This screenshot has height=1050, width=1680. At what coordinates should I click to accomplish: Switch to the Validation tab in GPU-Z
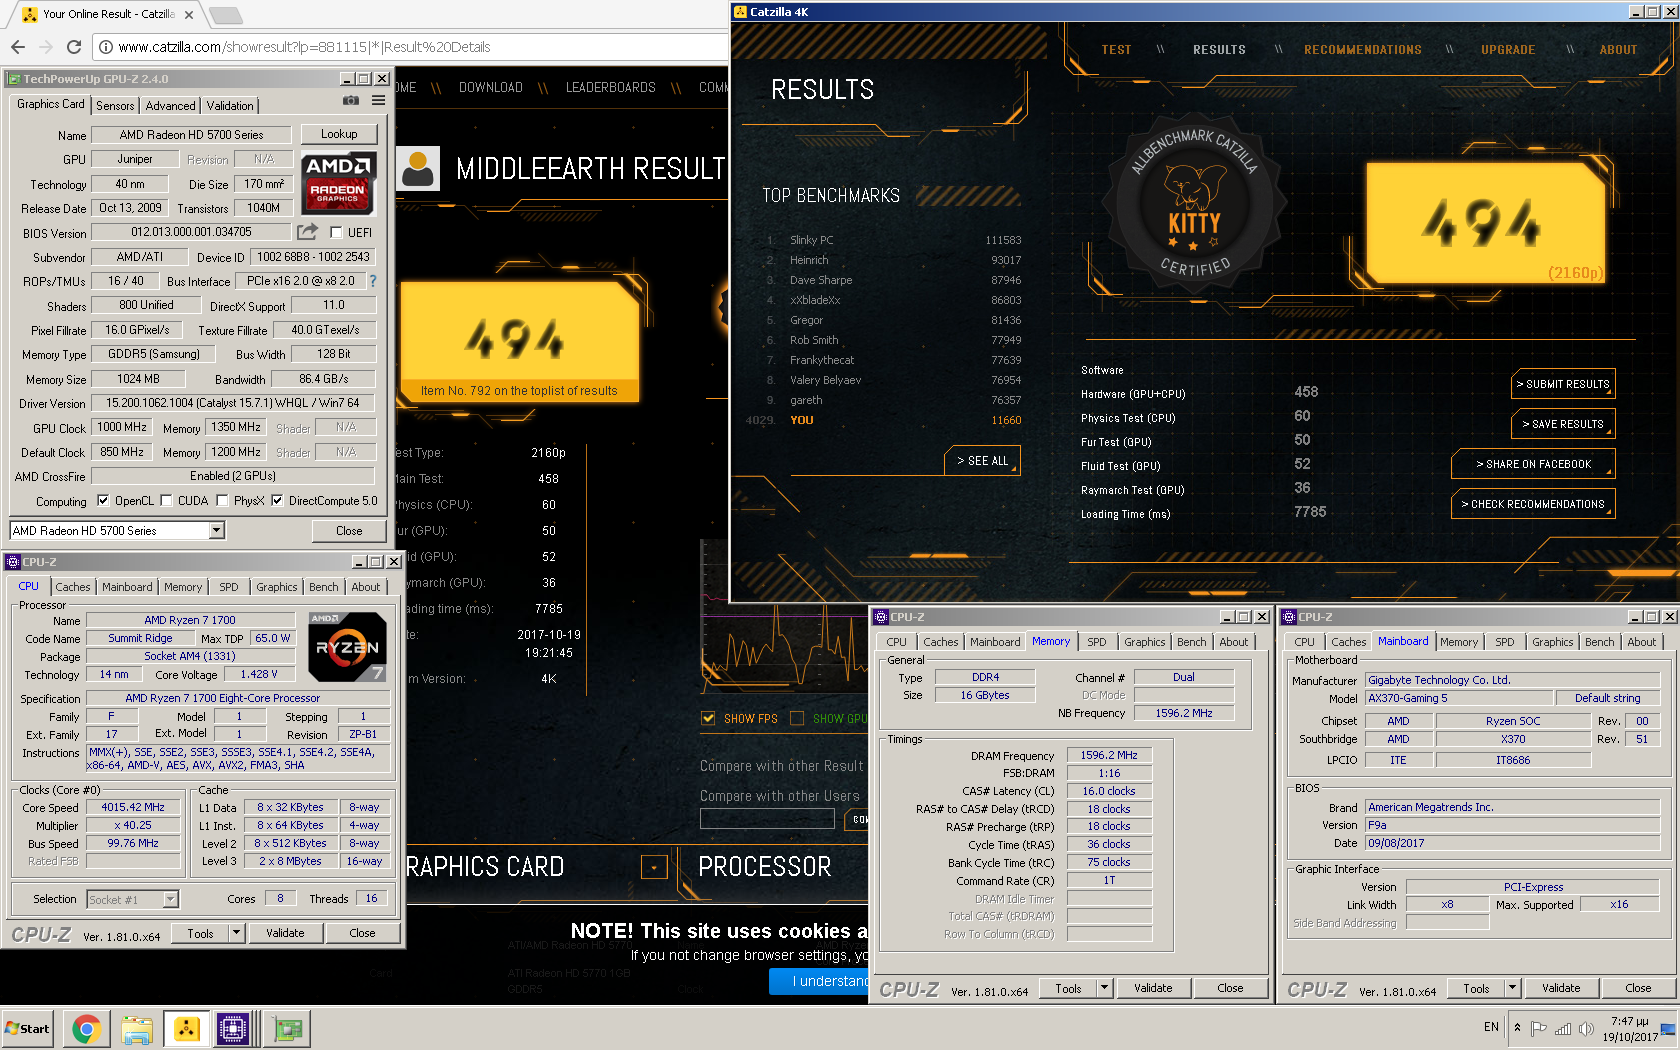pos(230,105)
